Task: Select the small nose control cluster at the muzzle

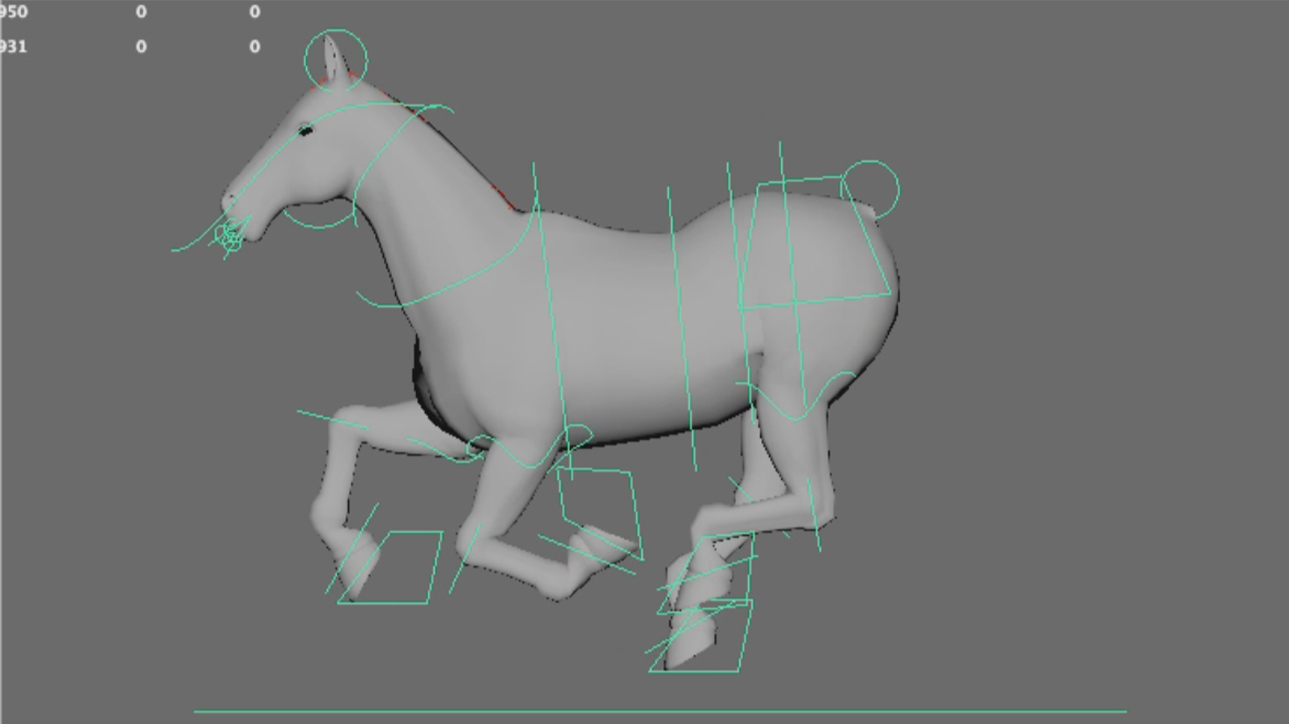Action: (x=229, y=236)
